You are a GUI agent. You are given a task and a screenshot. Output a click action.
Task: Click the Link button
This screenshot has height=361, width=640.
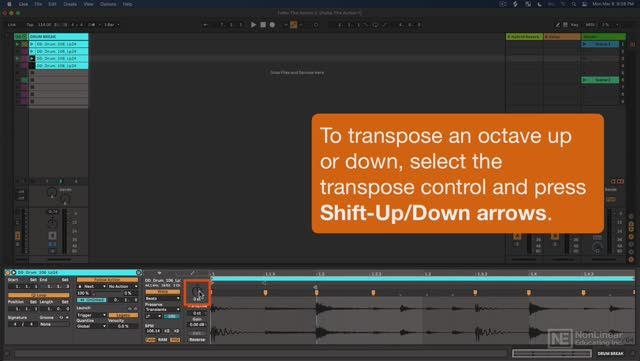pyautogui.click(x=12, y=25)
